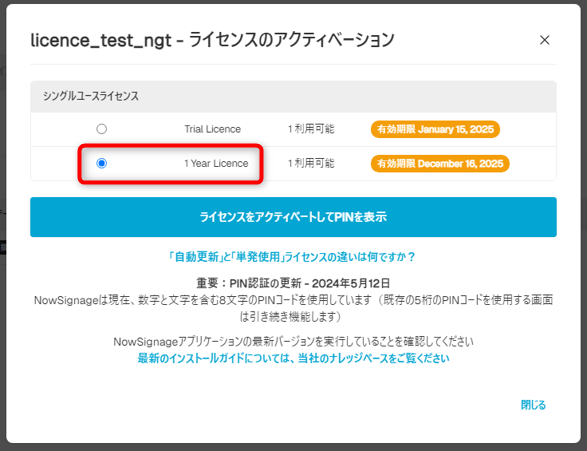This screenshot has width=587, height=451.
Task: Open the 最新のインストールガイド knowledge base link
Action: [x=293, y=358]
